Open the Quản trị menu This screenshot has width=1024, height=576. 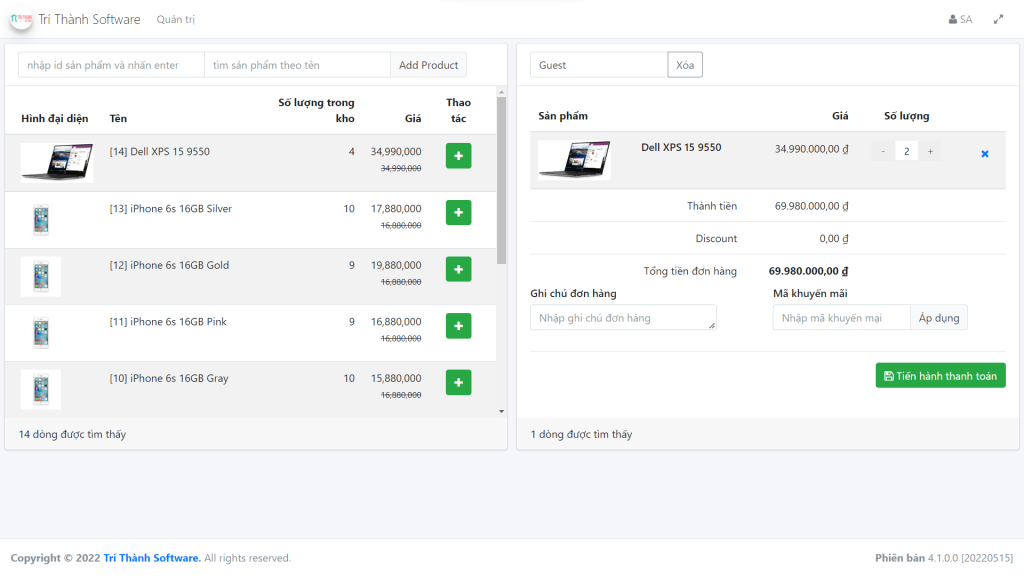176,20
